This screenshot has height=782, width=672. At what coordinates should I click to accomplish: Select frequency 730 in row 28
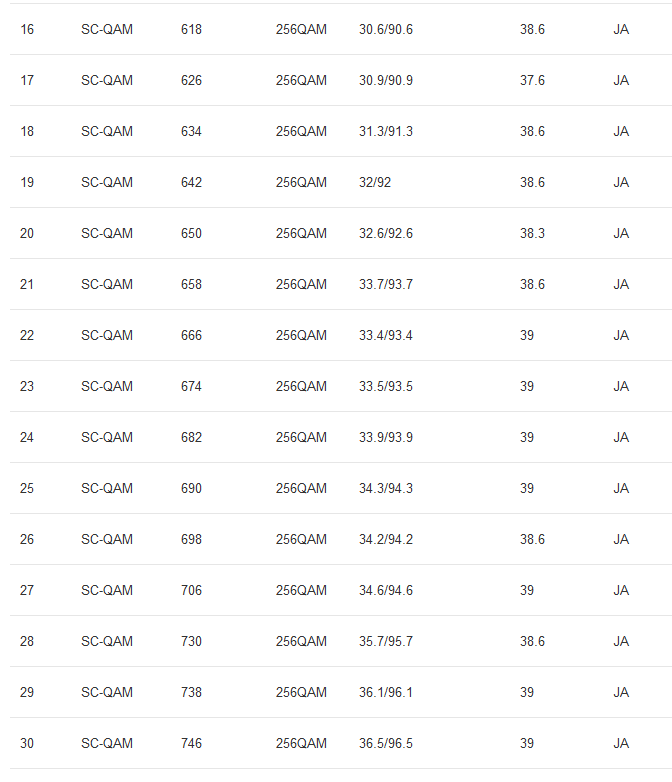[x=191, y=642]
